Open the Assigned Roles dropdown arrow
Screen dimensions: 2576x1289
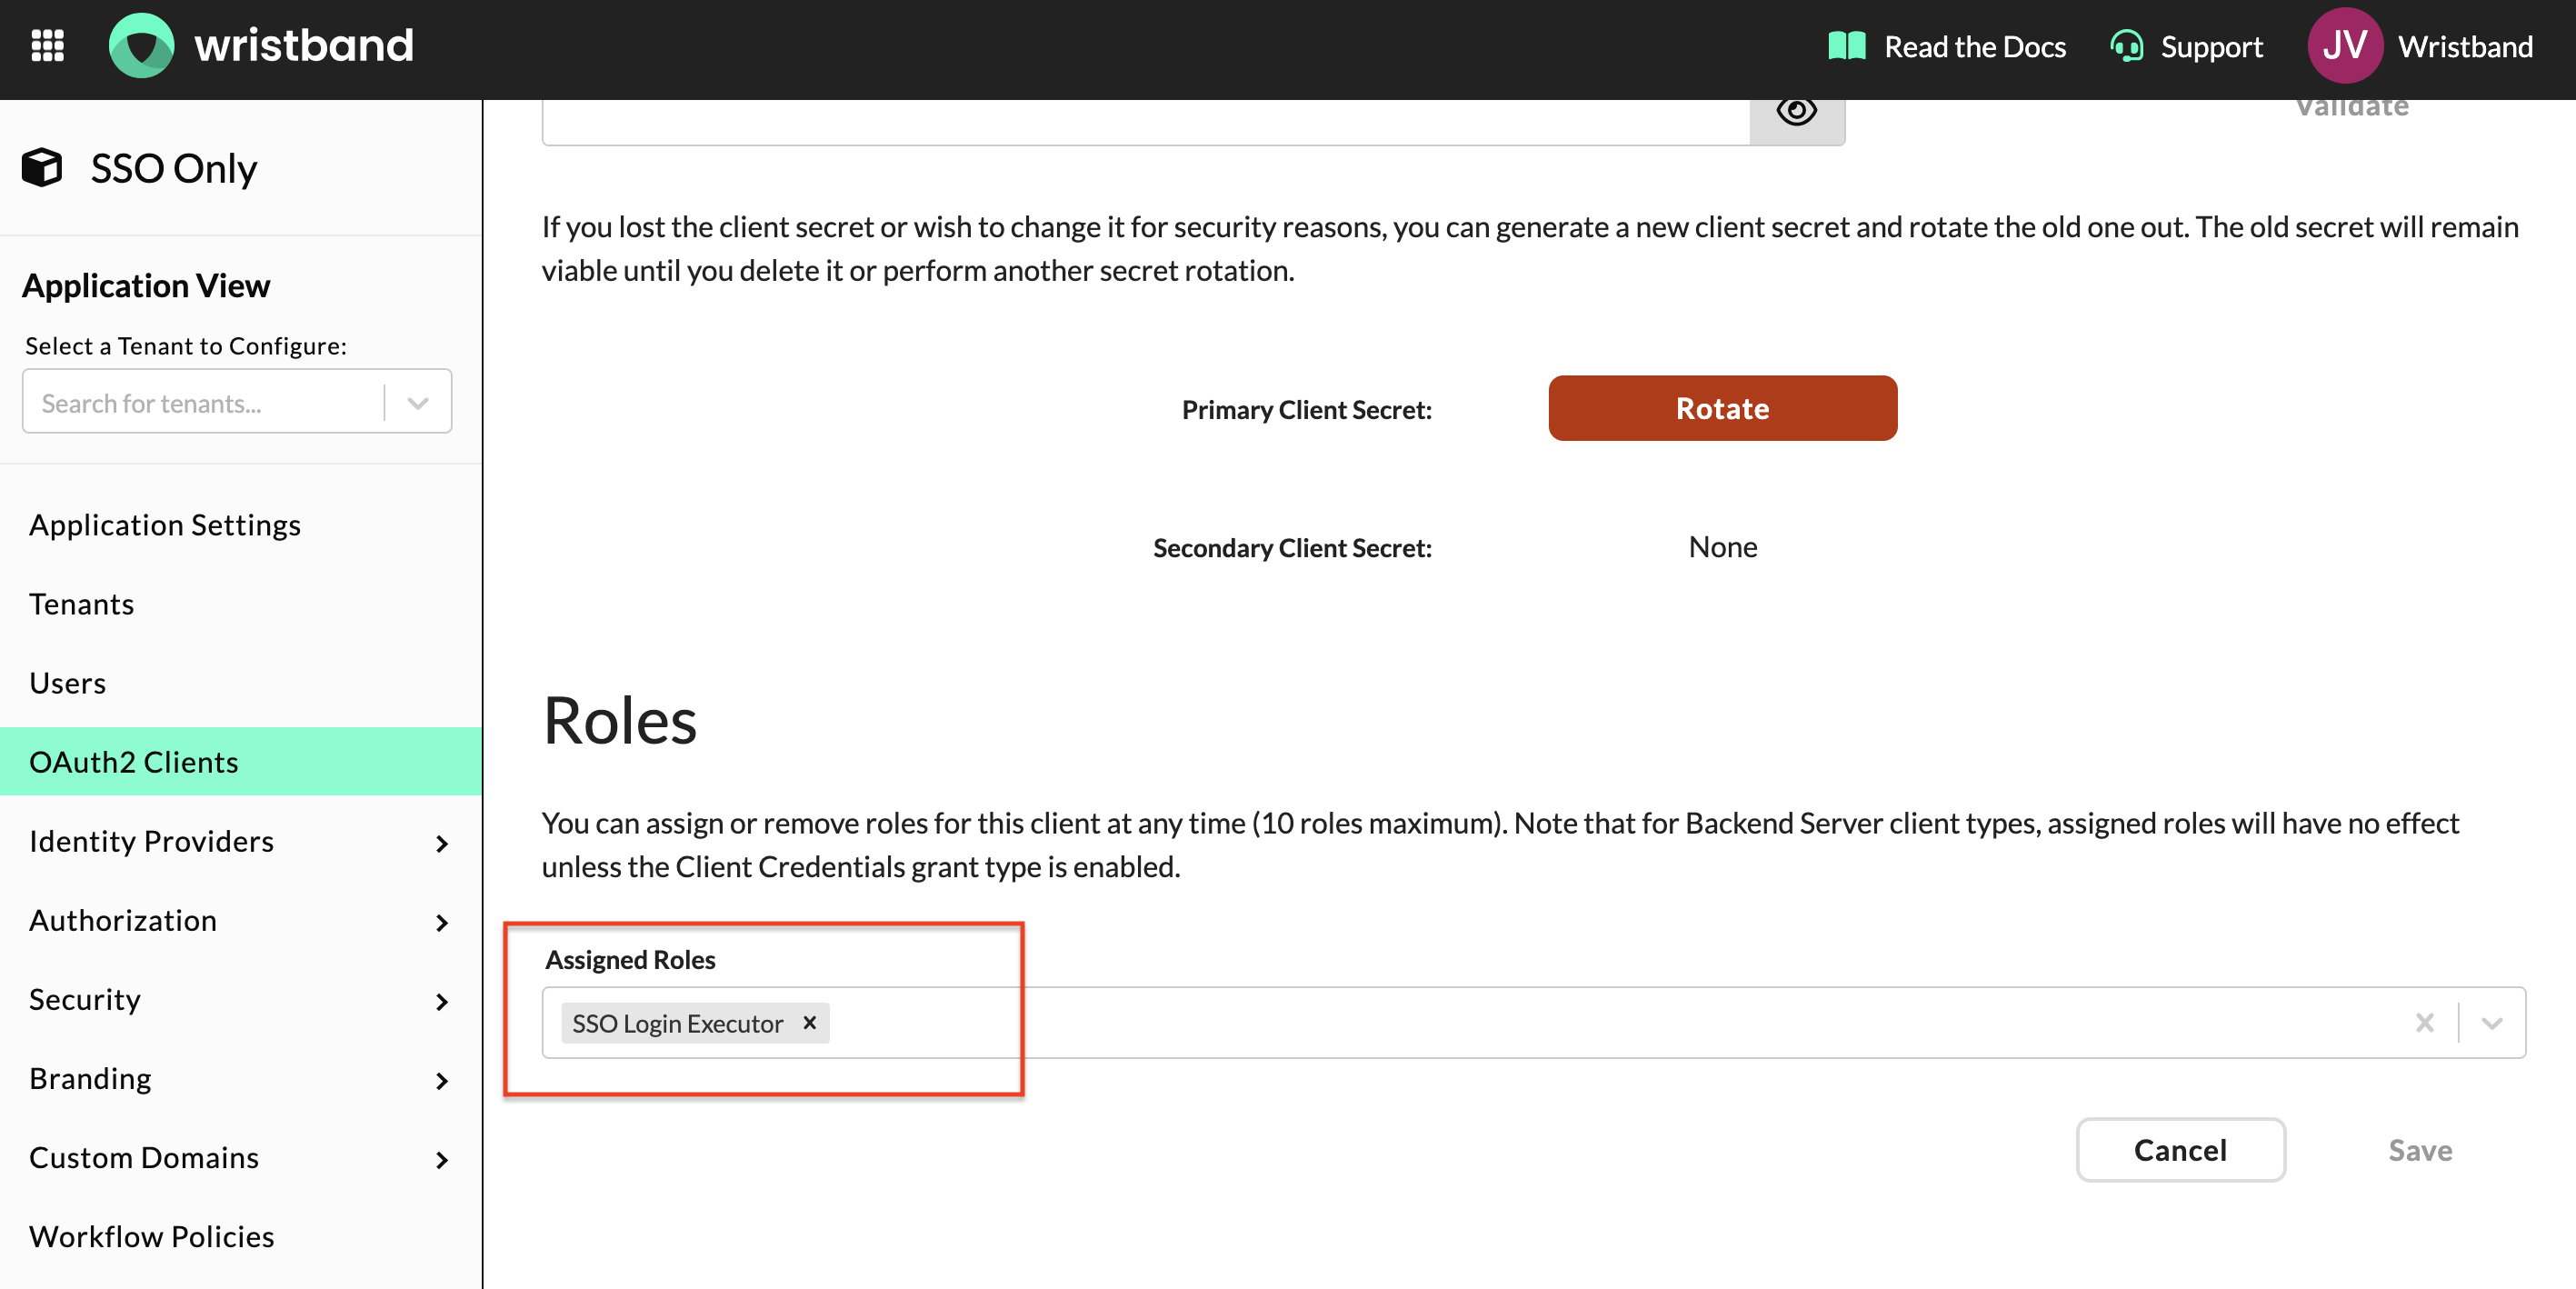[2491, 1022]
